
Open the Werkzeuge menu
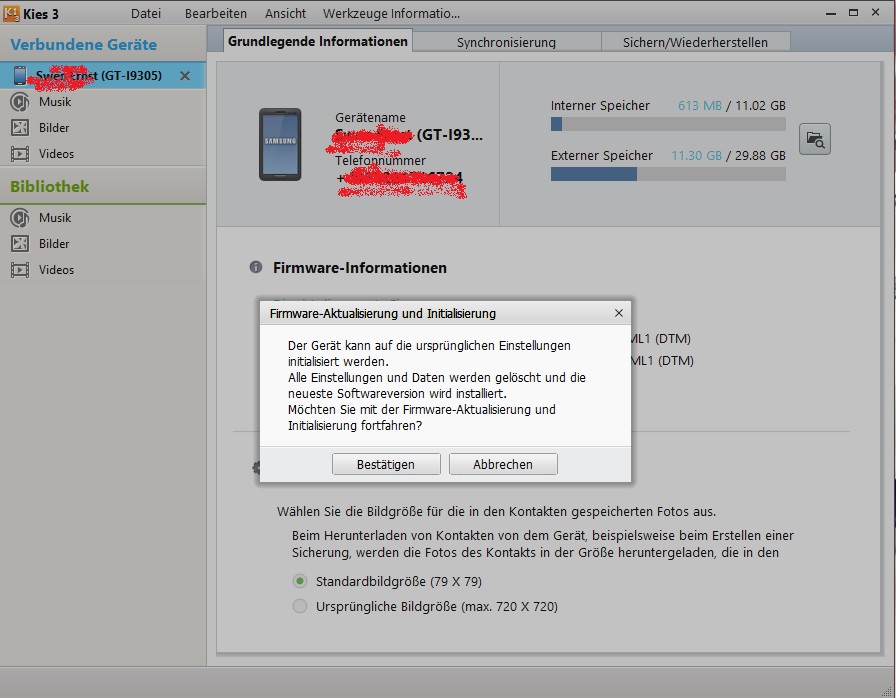[357, 13]
